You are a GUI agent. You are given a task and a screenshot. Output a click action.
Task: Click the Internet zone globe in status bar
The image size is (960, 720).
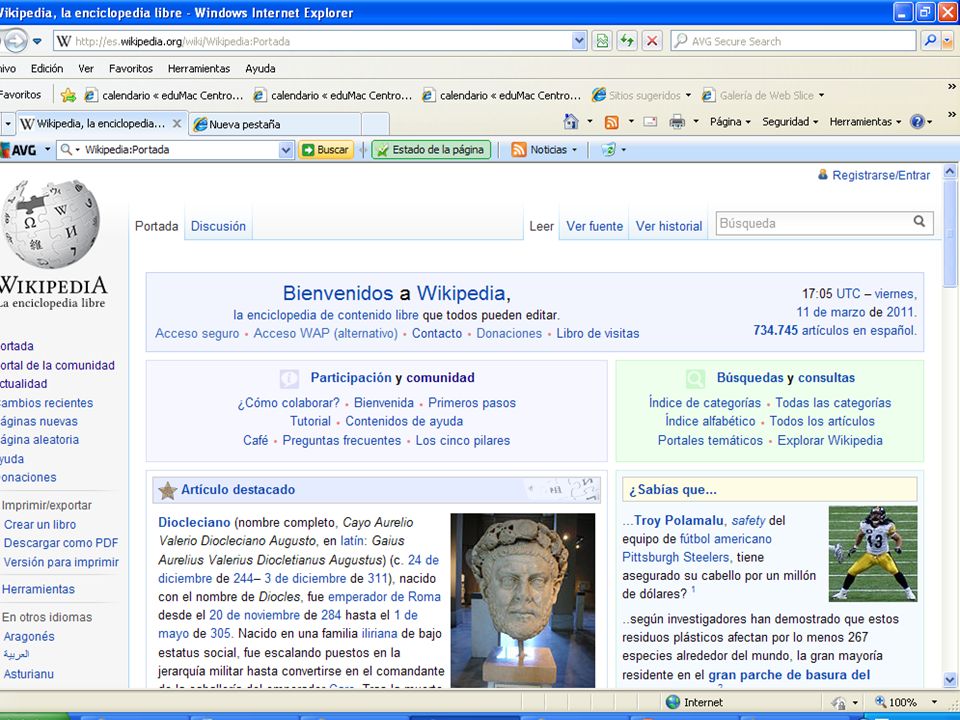pyautogui.click(x=673, y=702)
